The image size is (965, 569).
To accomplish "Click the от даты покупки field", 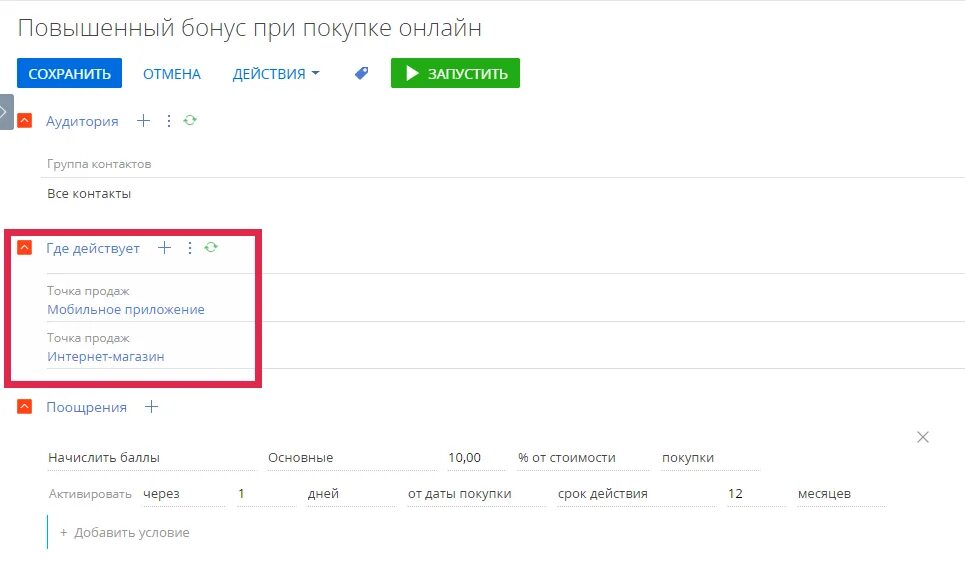I will tap(476, 494).
